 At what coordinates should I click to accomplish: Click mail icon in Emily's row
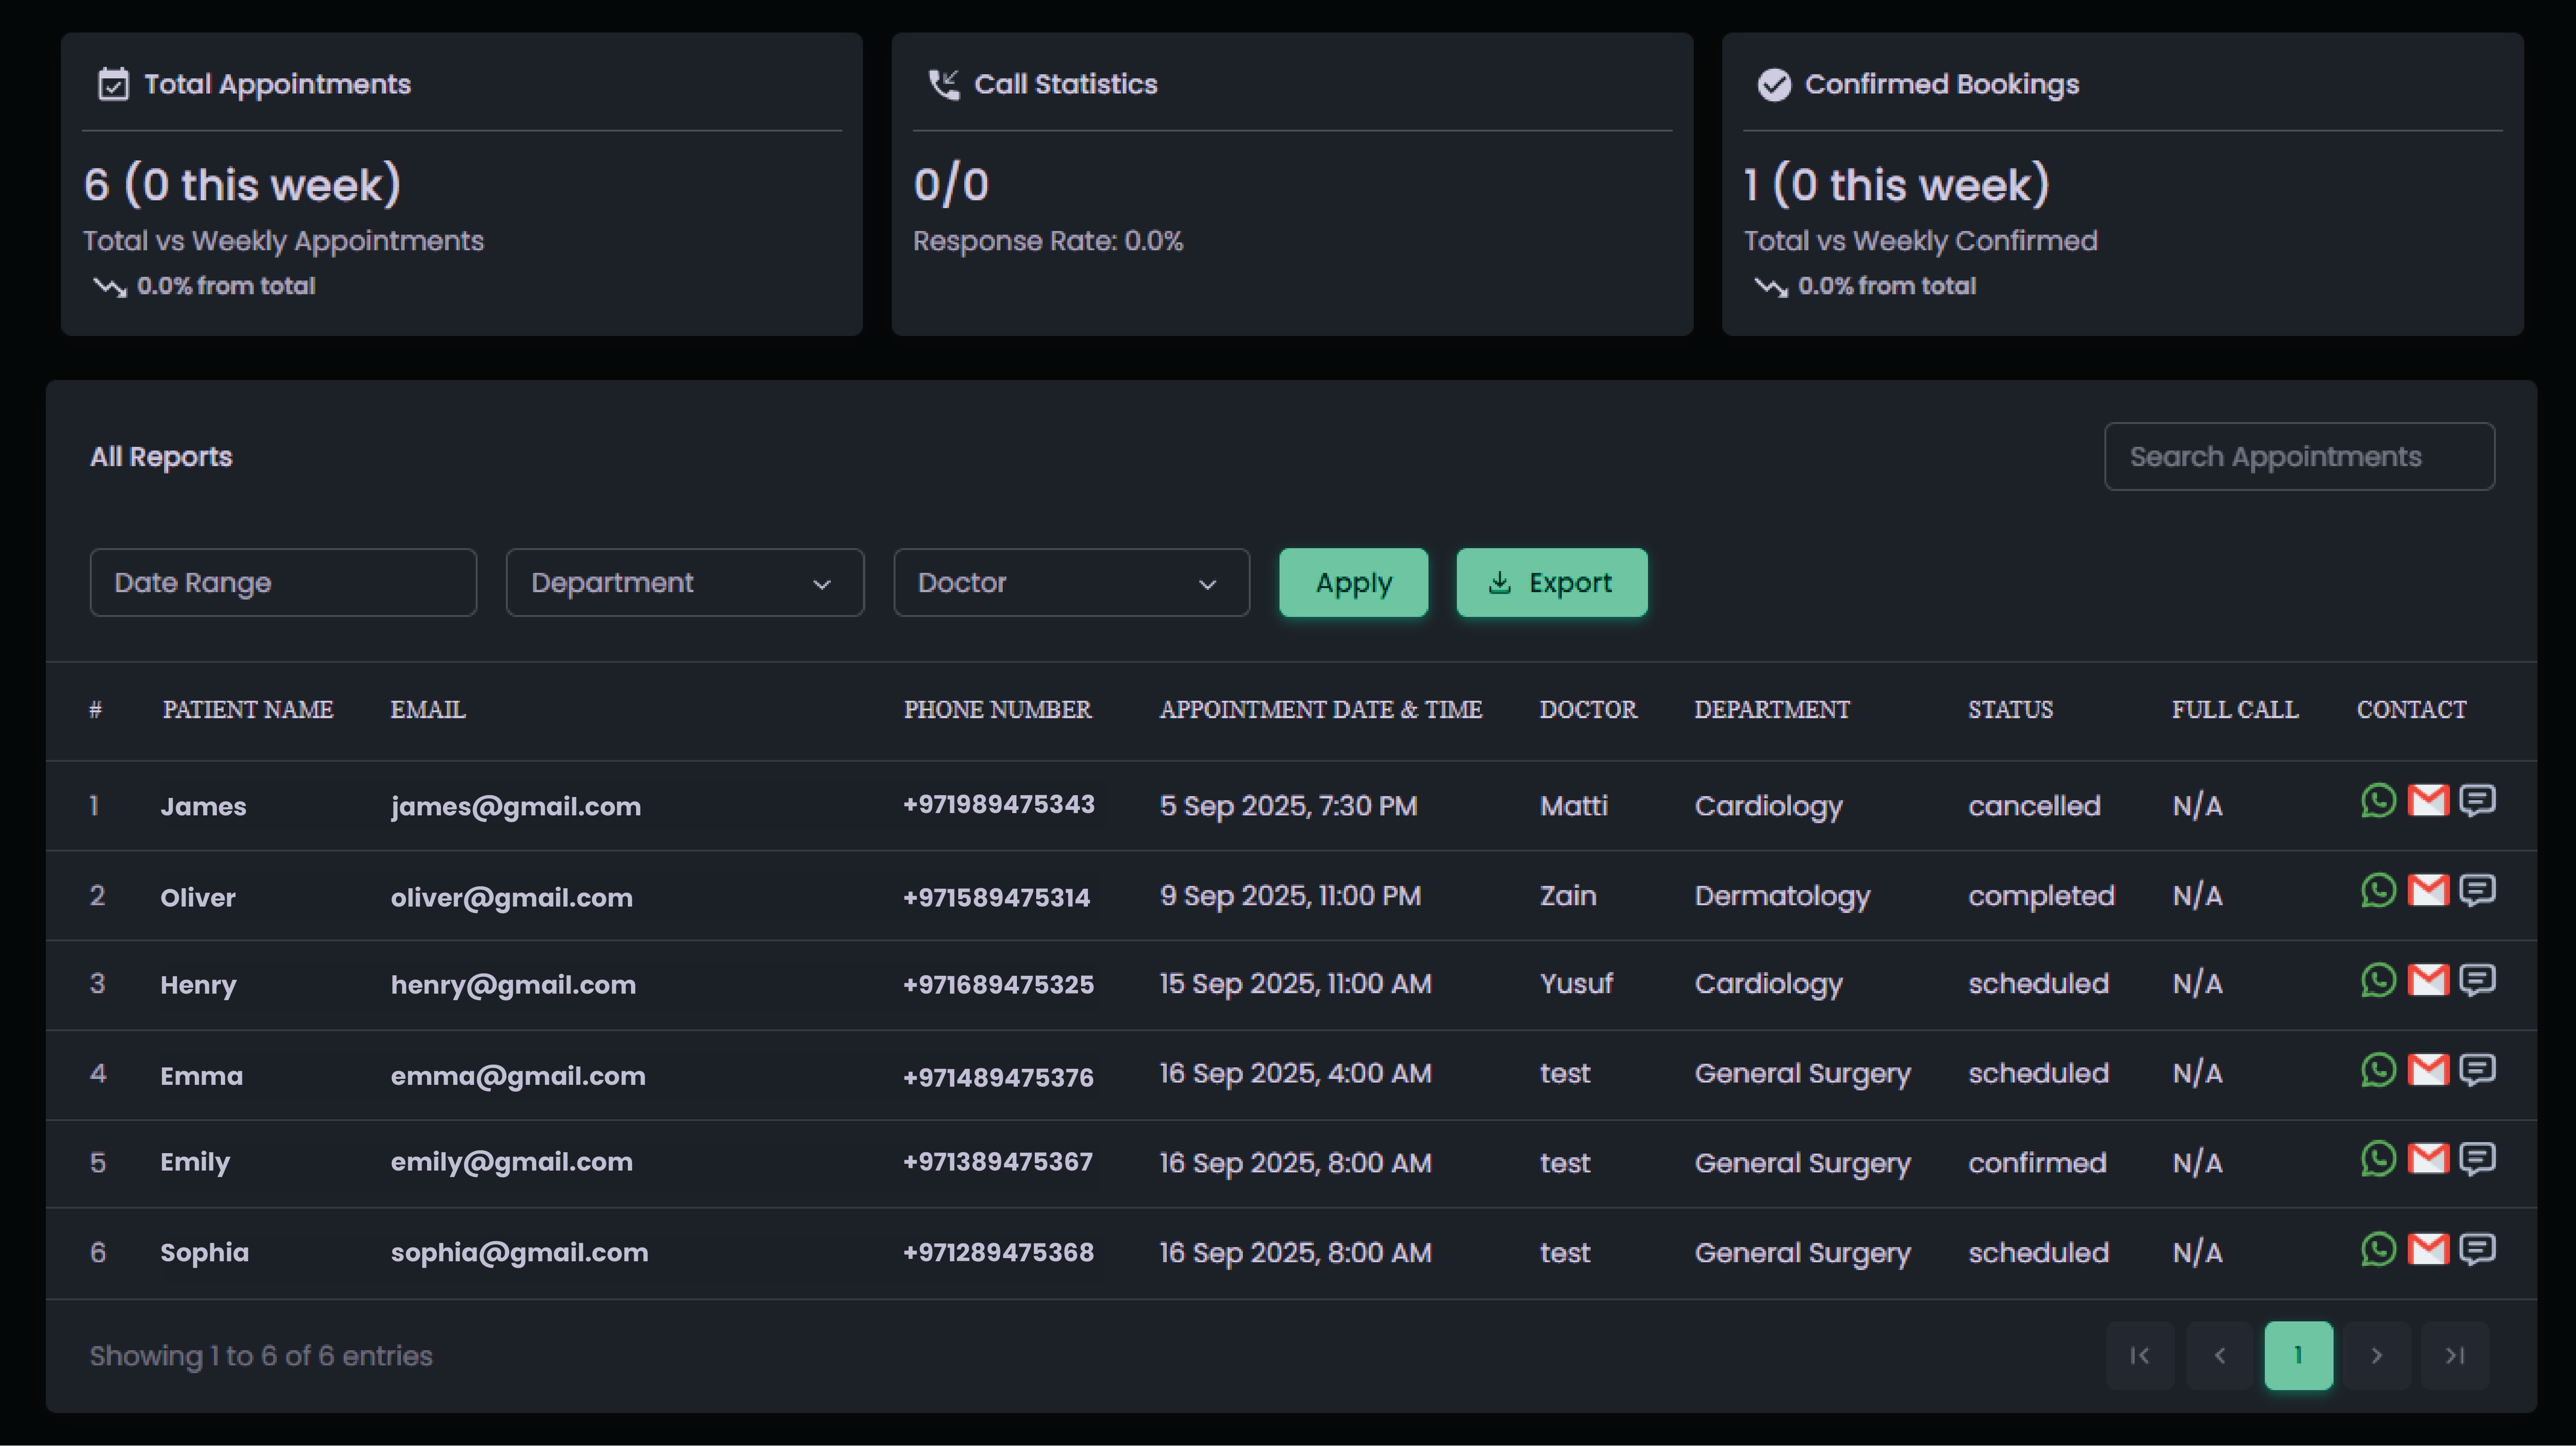coord(2427,1159)
